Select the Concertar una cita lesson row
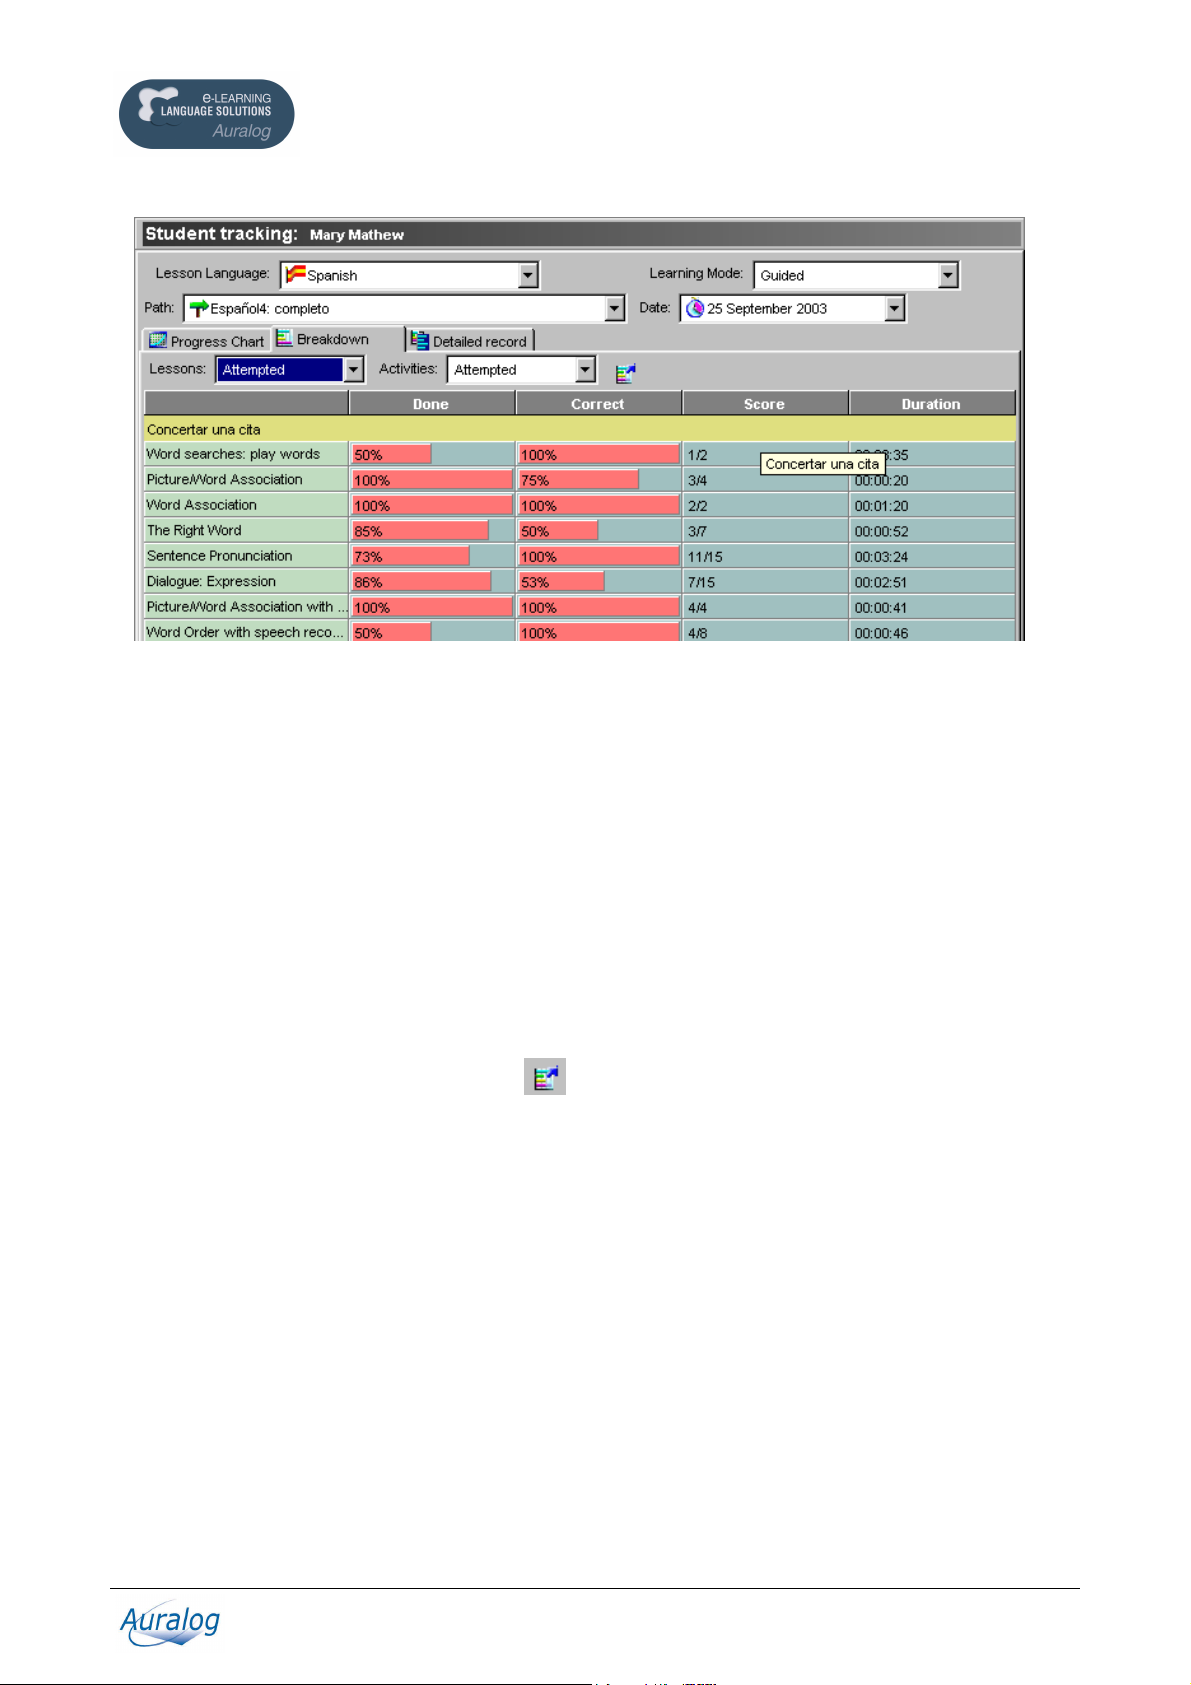Image resolution: width=1191 pixels, height=1685 pixels. (579, 429)
